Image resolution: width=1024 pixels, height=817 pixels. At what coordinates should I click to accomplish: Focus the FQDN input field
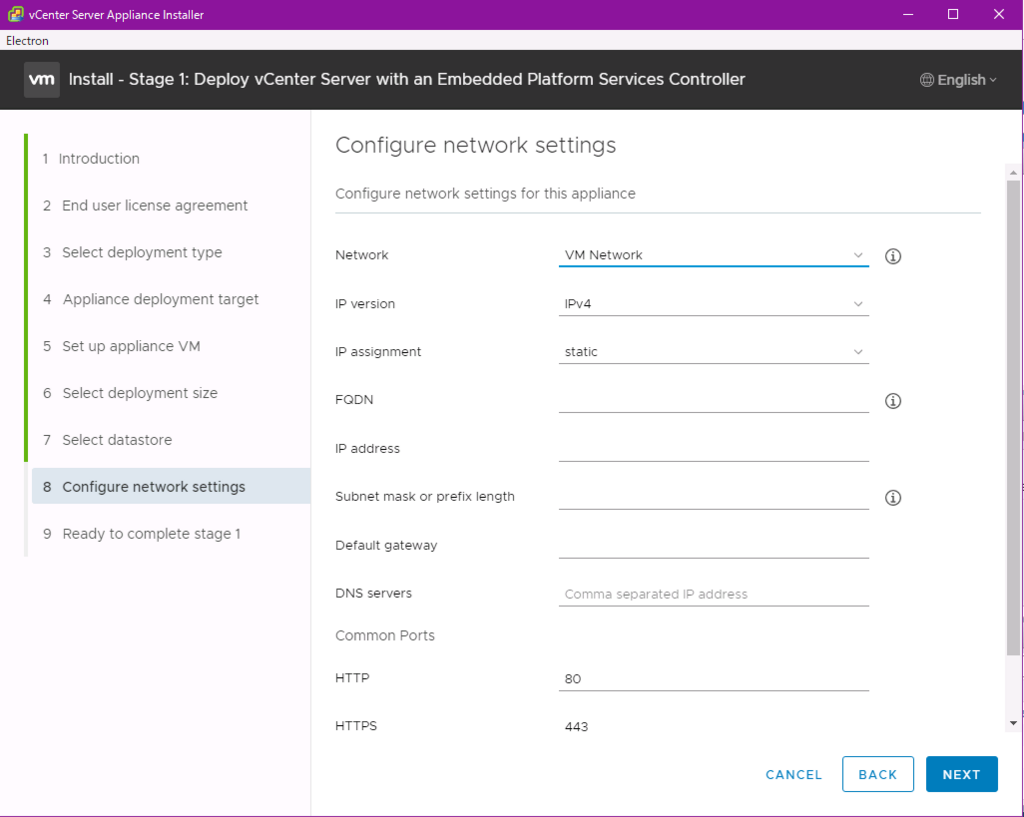click(x=713, y=400)
